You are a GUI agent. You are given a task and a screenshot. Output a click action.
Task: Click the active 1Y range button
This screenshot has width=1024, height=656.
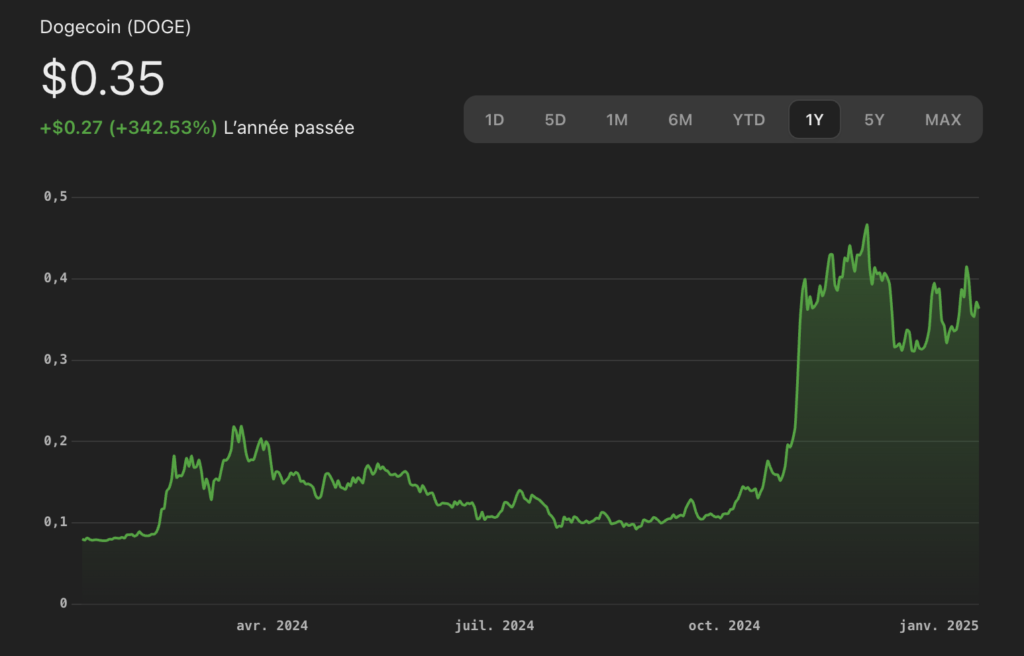814,120
